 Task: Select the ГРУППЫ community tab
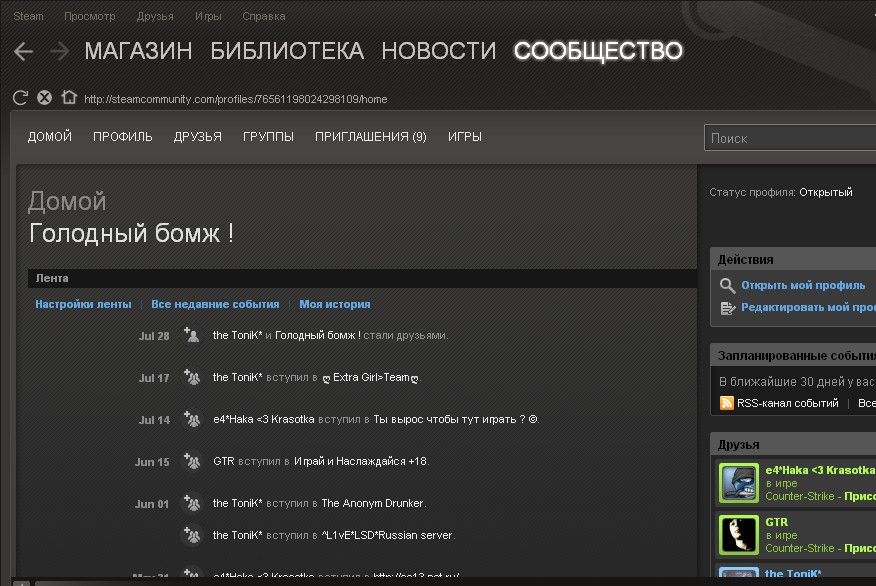(x=268, y=137)
